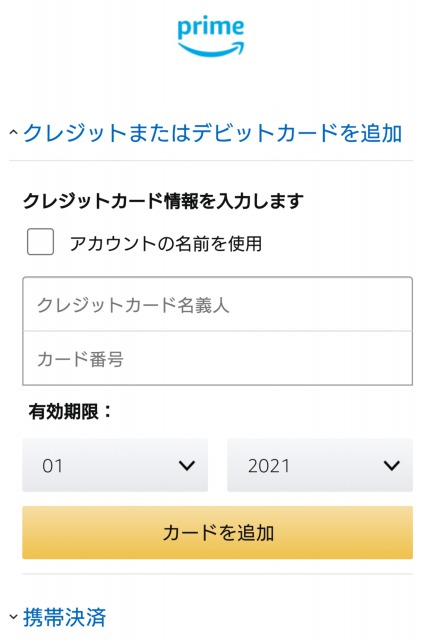
Task: Check the アカウントの名前を使用 checkbox
Action: click(40, 242)
